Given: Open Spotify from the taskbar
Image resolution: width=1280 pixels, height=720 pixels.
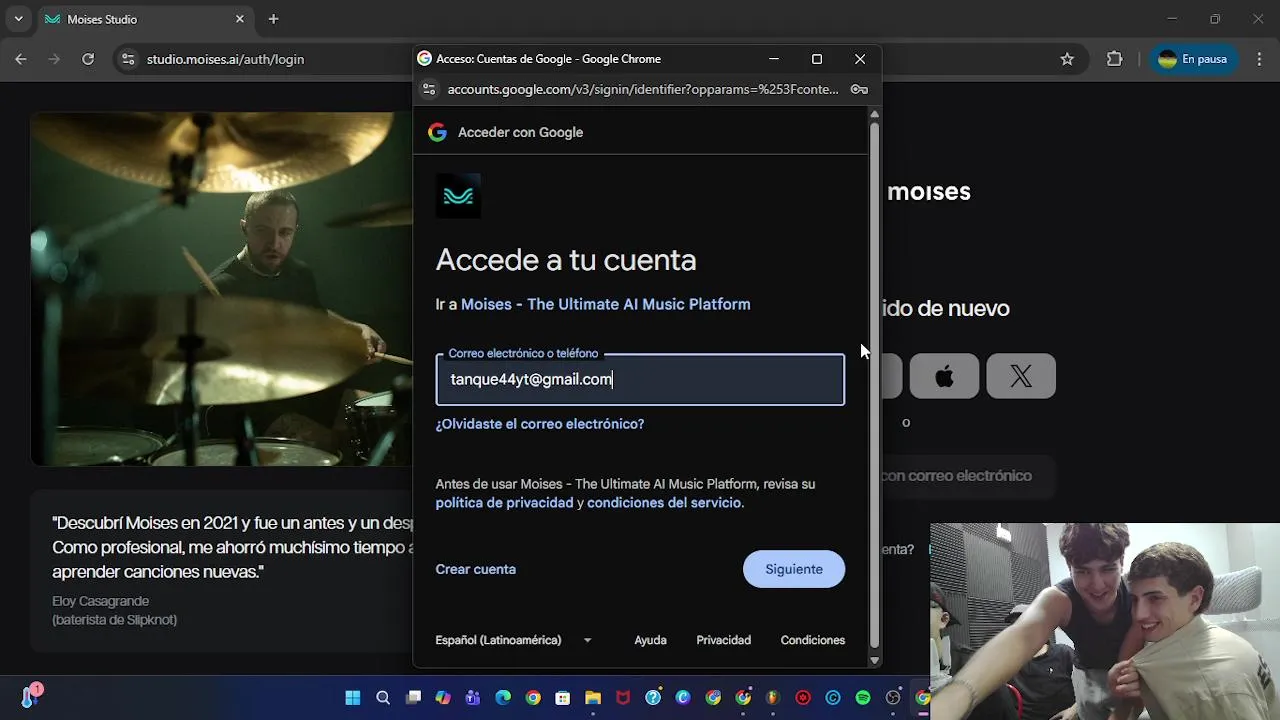Looking at the screenshot, I should tap(863, 698).
